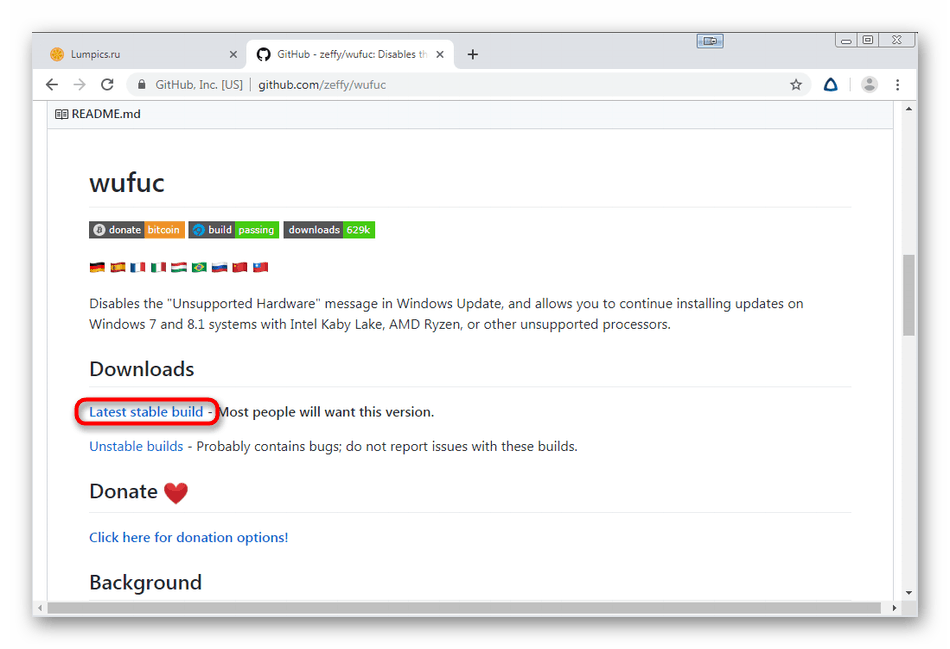Switch to the Lumpics.ru tab

tap(142, 55)
